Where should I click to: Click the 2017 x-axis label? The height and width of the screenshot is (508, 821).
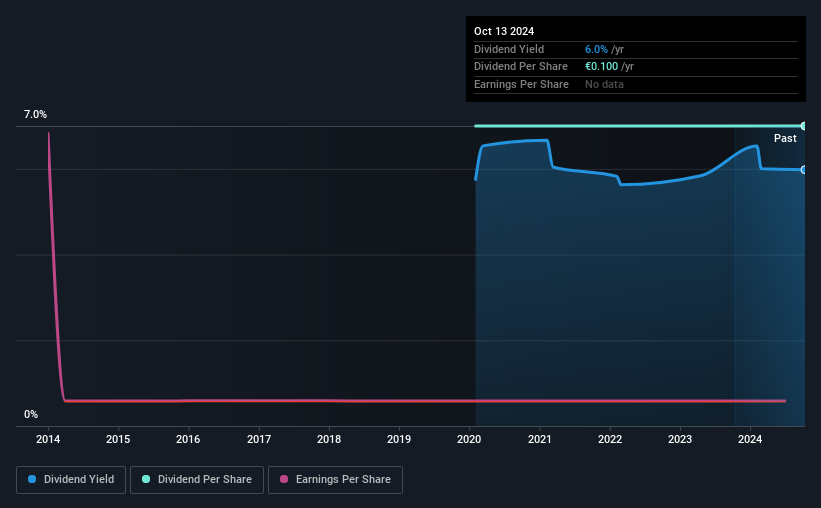(259, 439)
